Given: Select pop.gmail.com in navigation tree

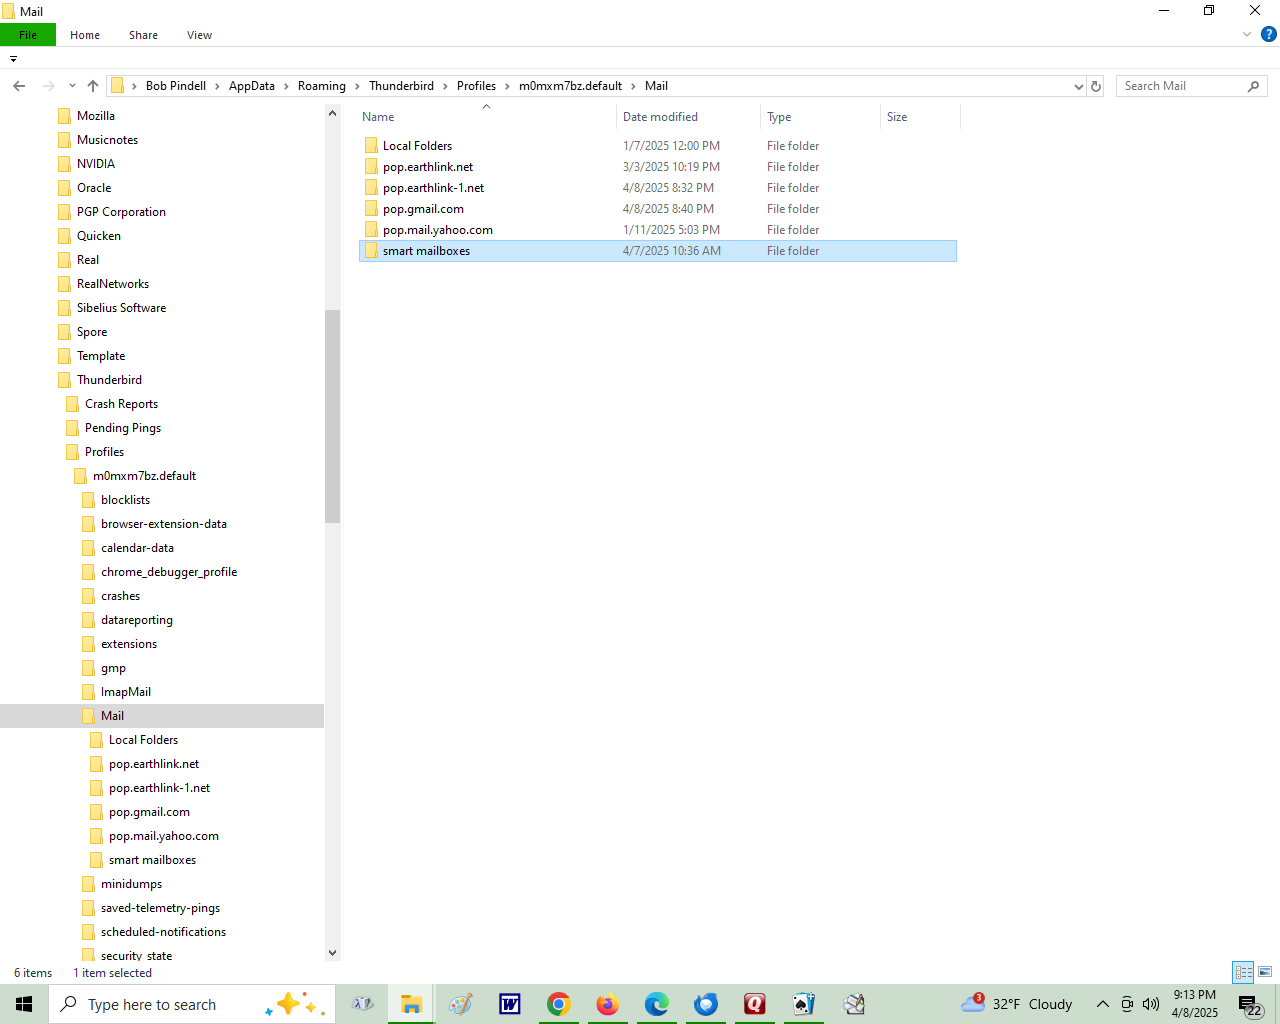Looking at the screenshot, I should click(x=149, y=812).
